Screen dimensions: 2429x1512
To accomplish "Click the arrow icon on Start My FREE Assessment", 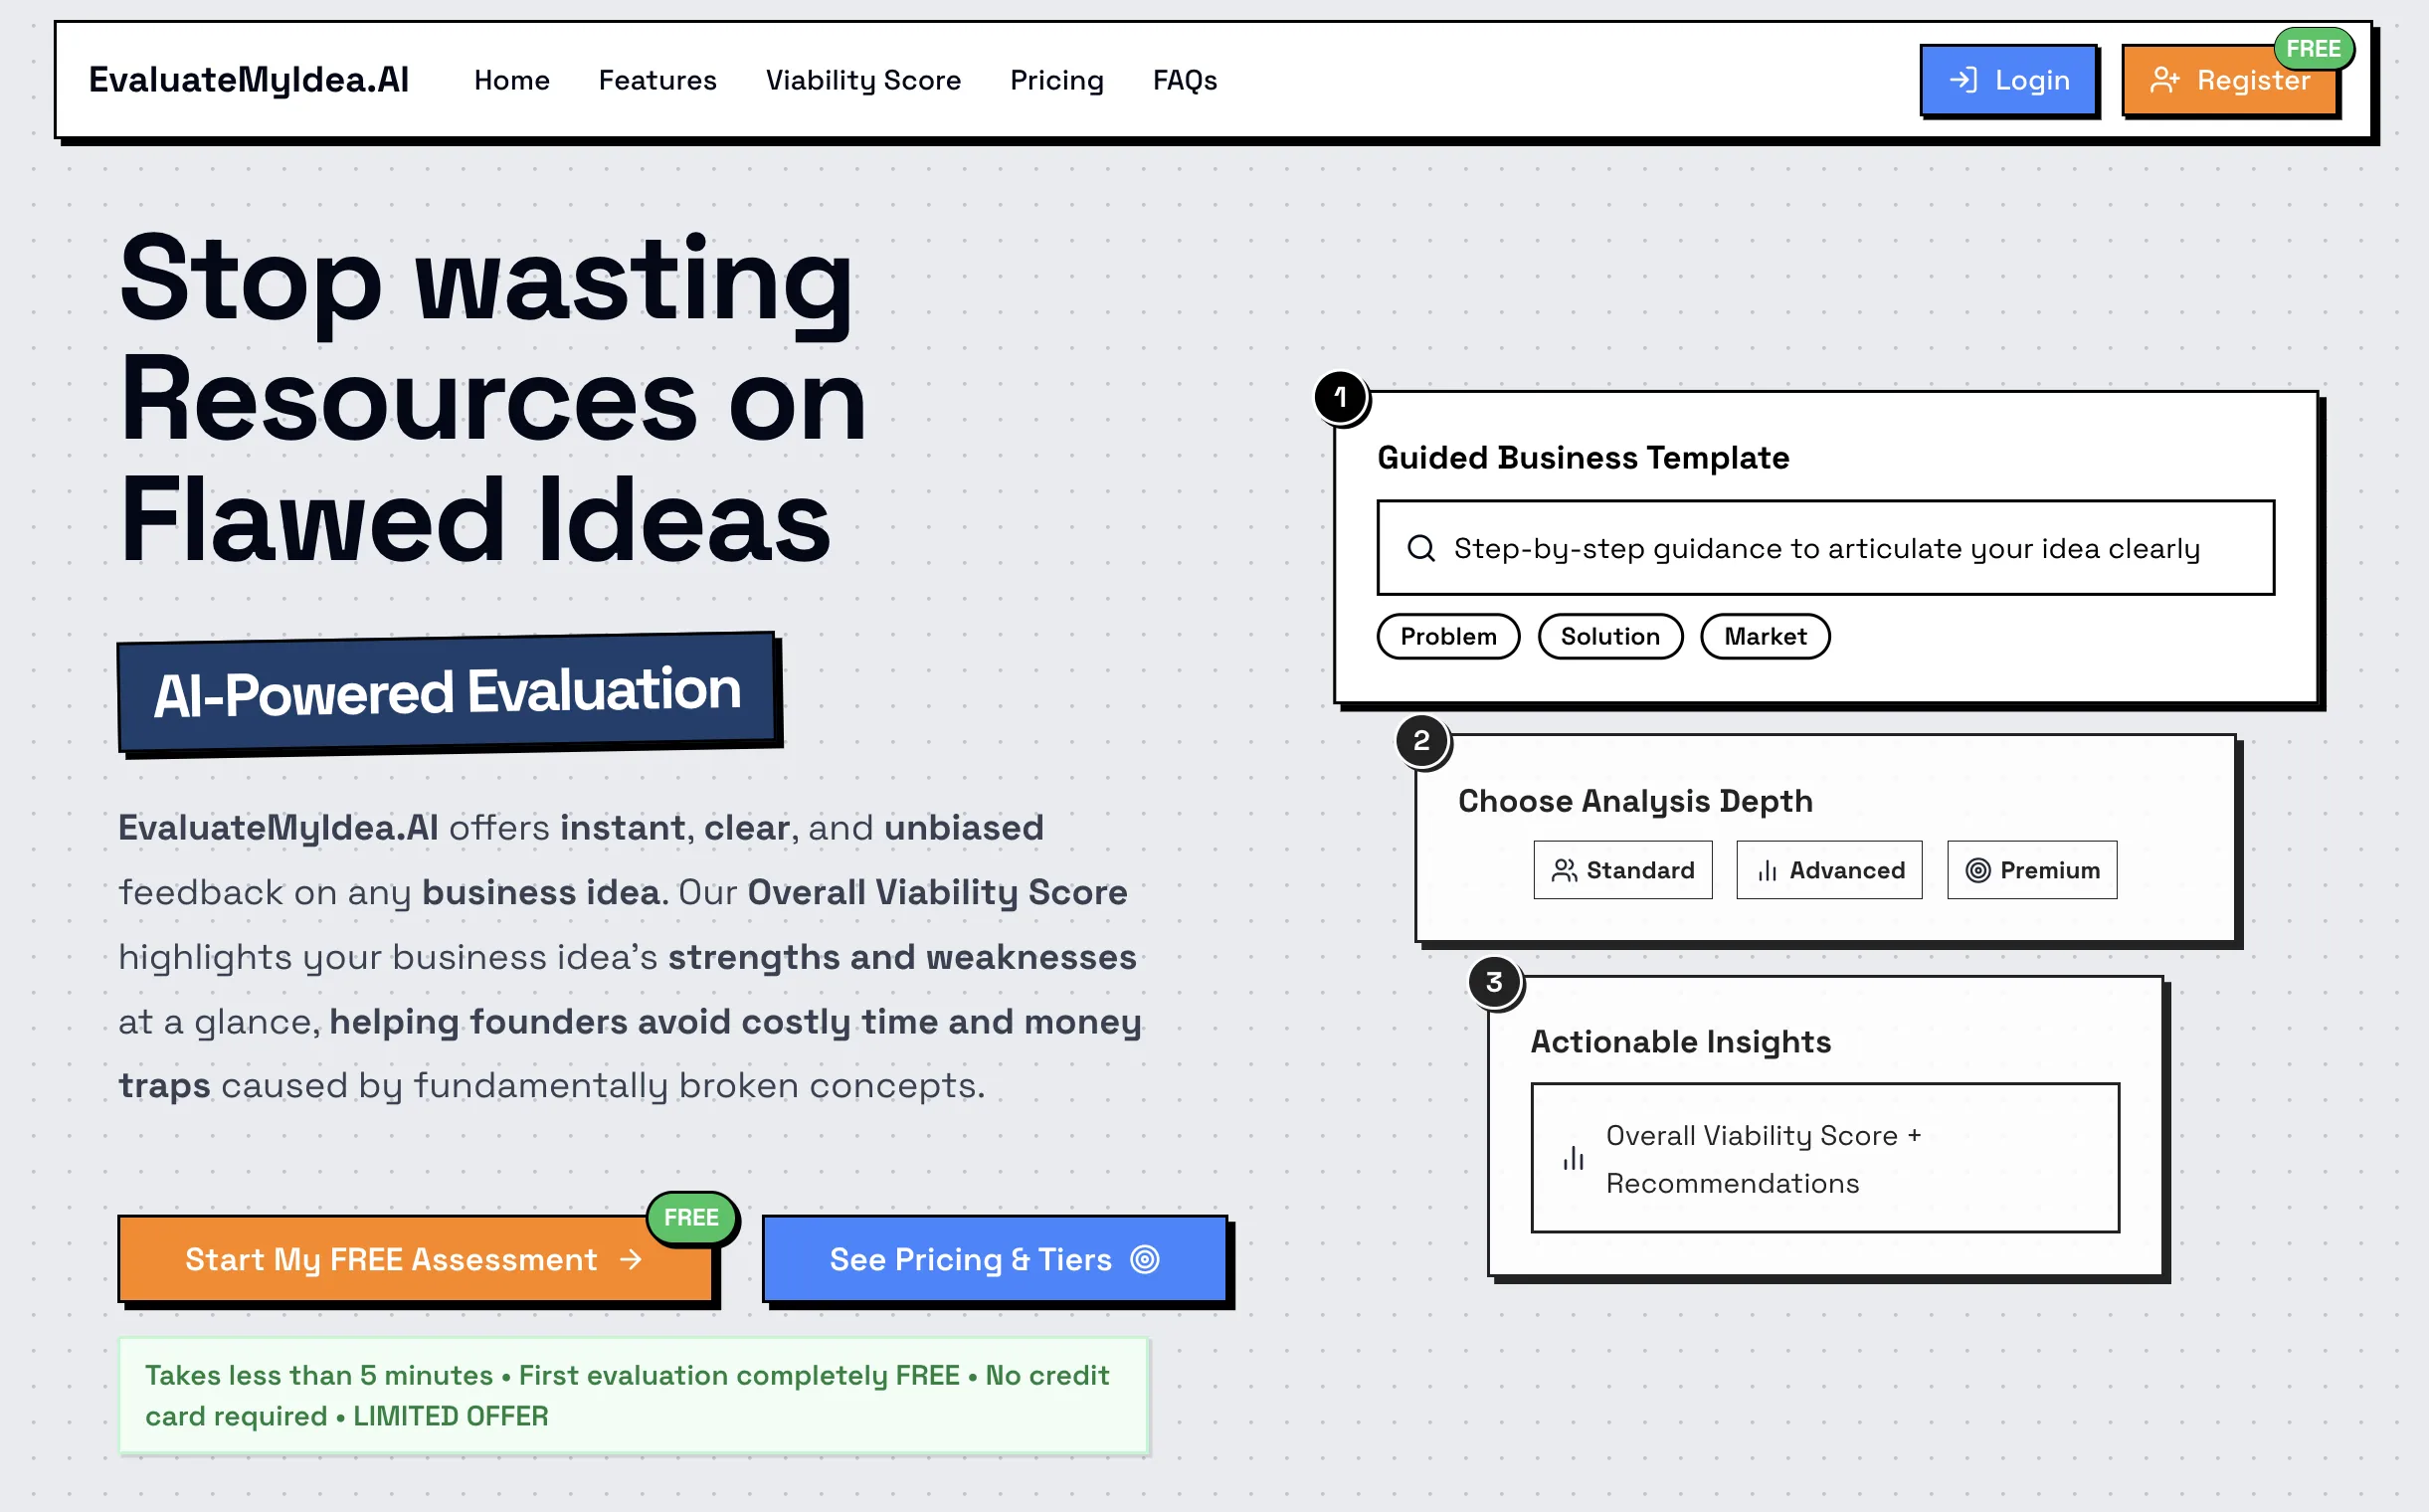I will point(631,1259).
